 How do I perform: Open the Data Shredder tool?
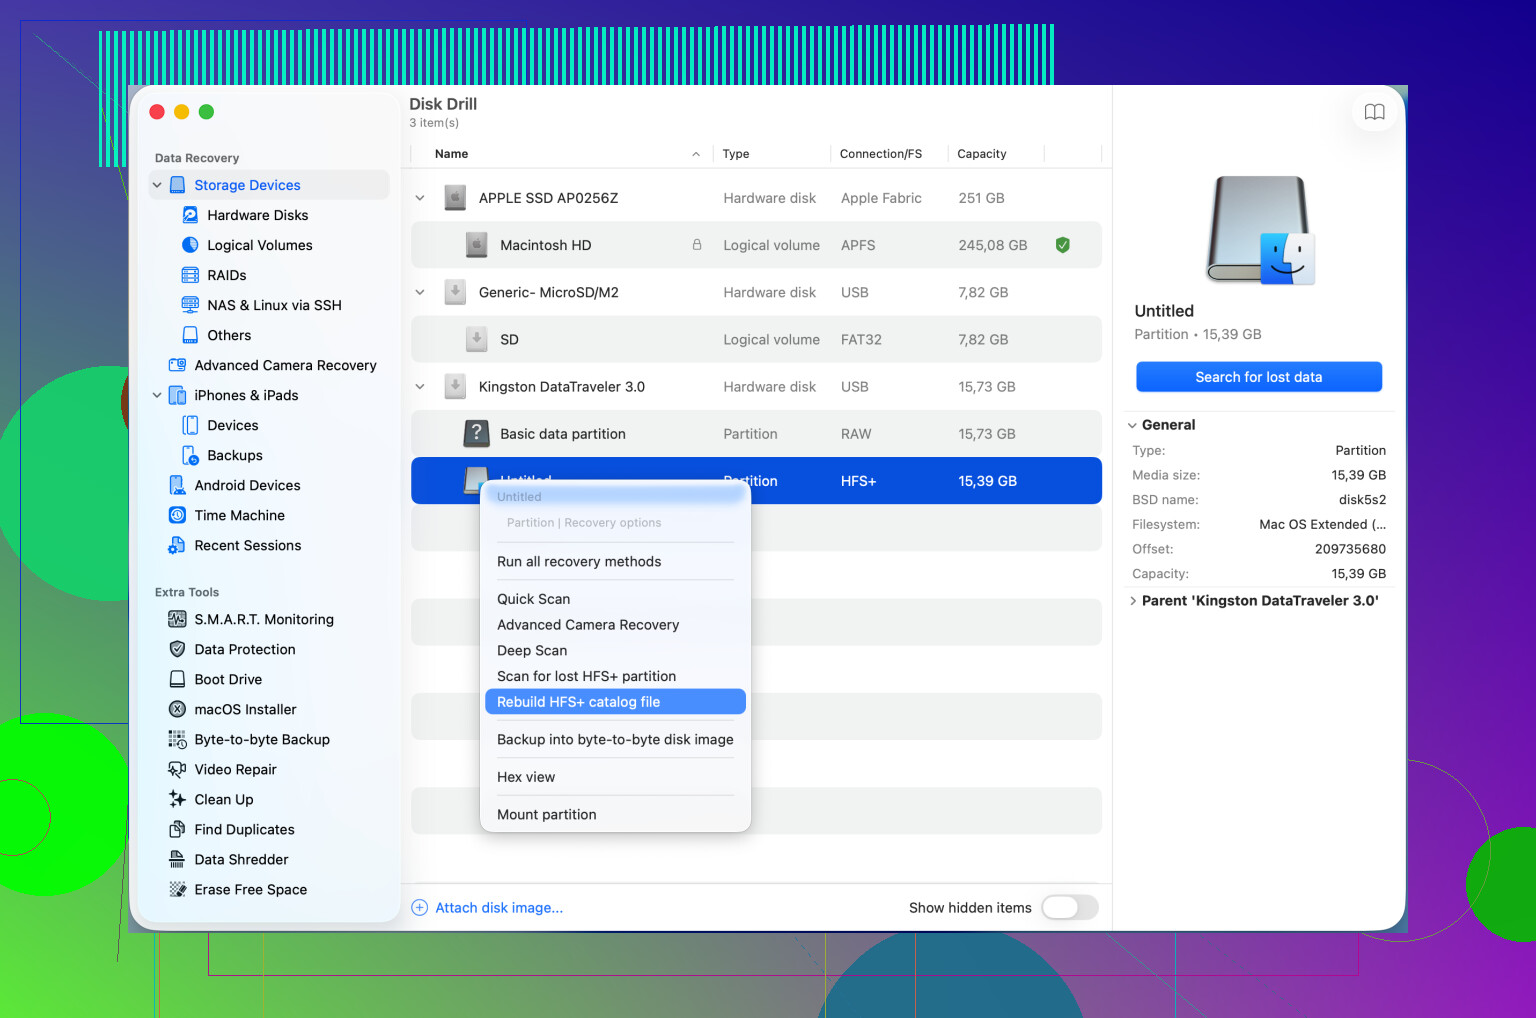point(228,859)
